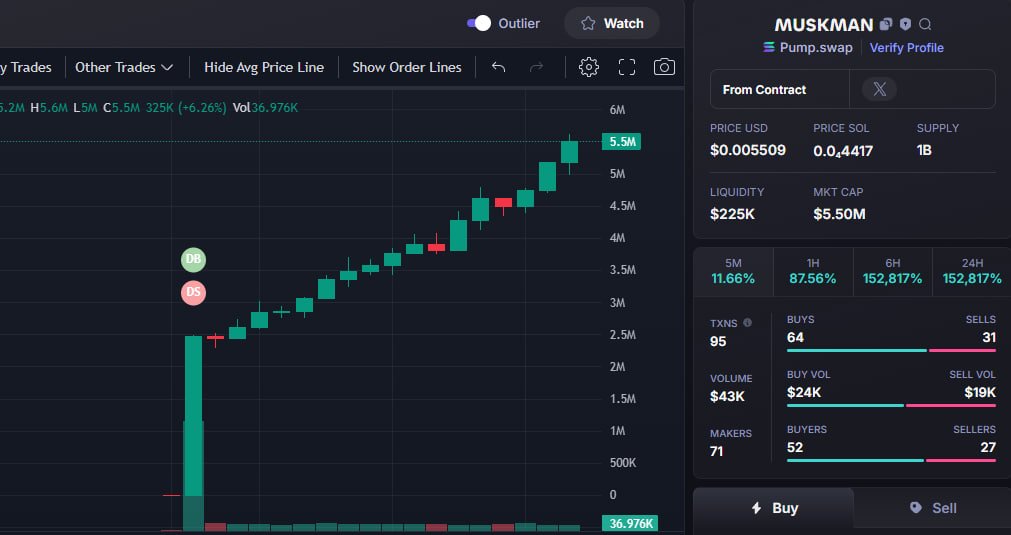Enter fullscreen chart mode icon
Viewport: 1011px width, 535px height.
coord(627,67)
